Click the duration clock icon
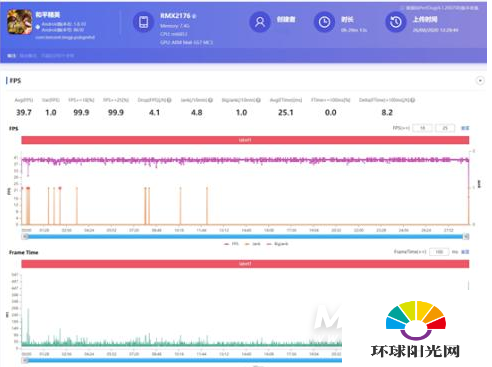Image resolution: width=492 pixels, height=367 pixels. (x=324, y=22)
